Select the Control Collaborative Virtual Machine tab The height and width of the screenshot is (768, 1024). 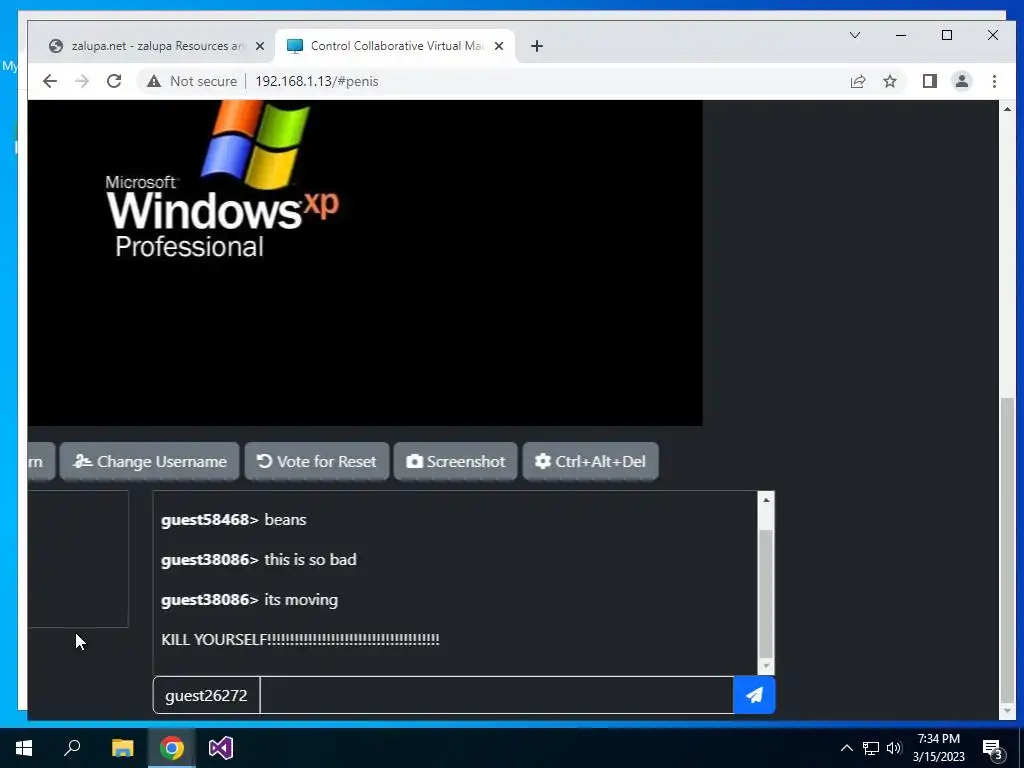tap(396, 46)
